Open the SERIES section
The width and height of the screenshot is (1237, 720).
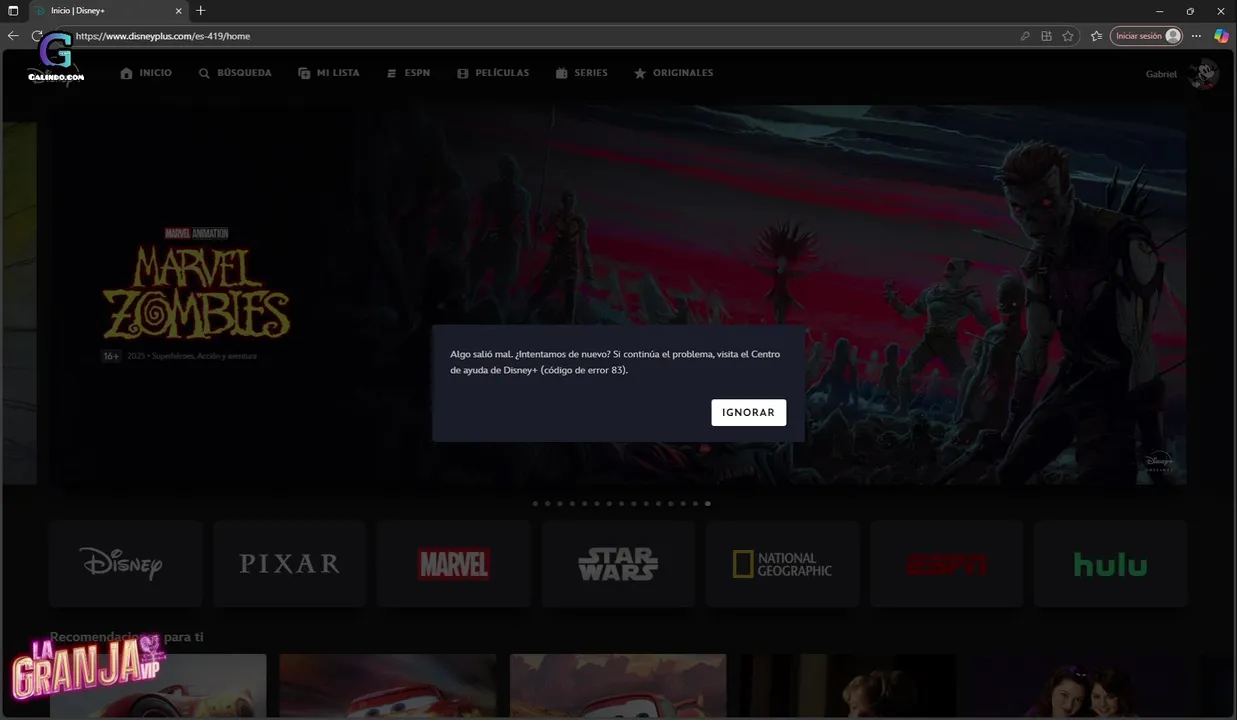[582, 73]
